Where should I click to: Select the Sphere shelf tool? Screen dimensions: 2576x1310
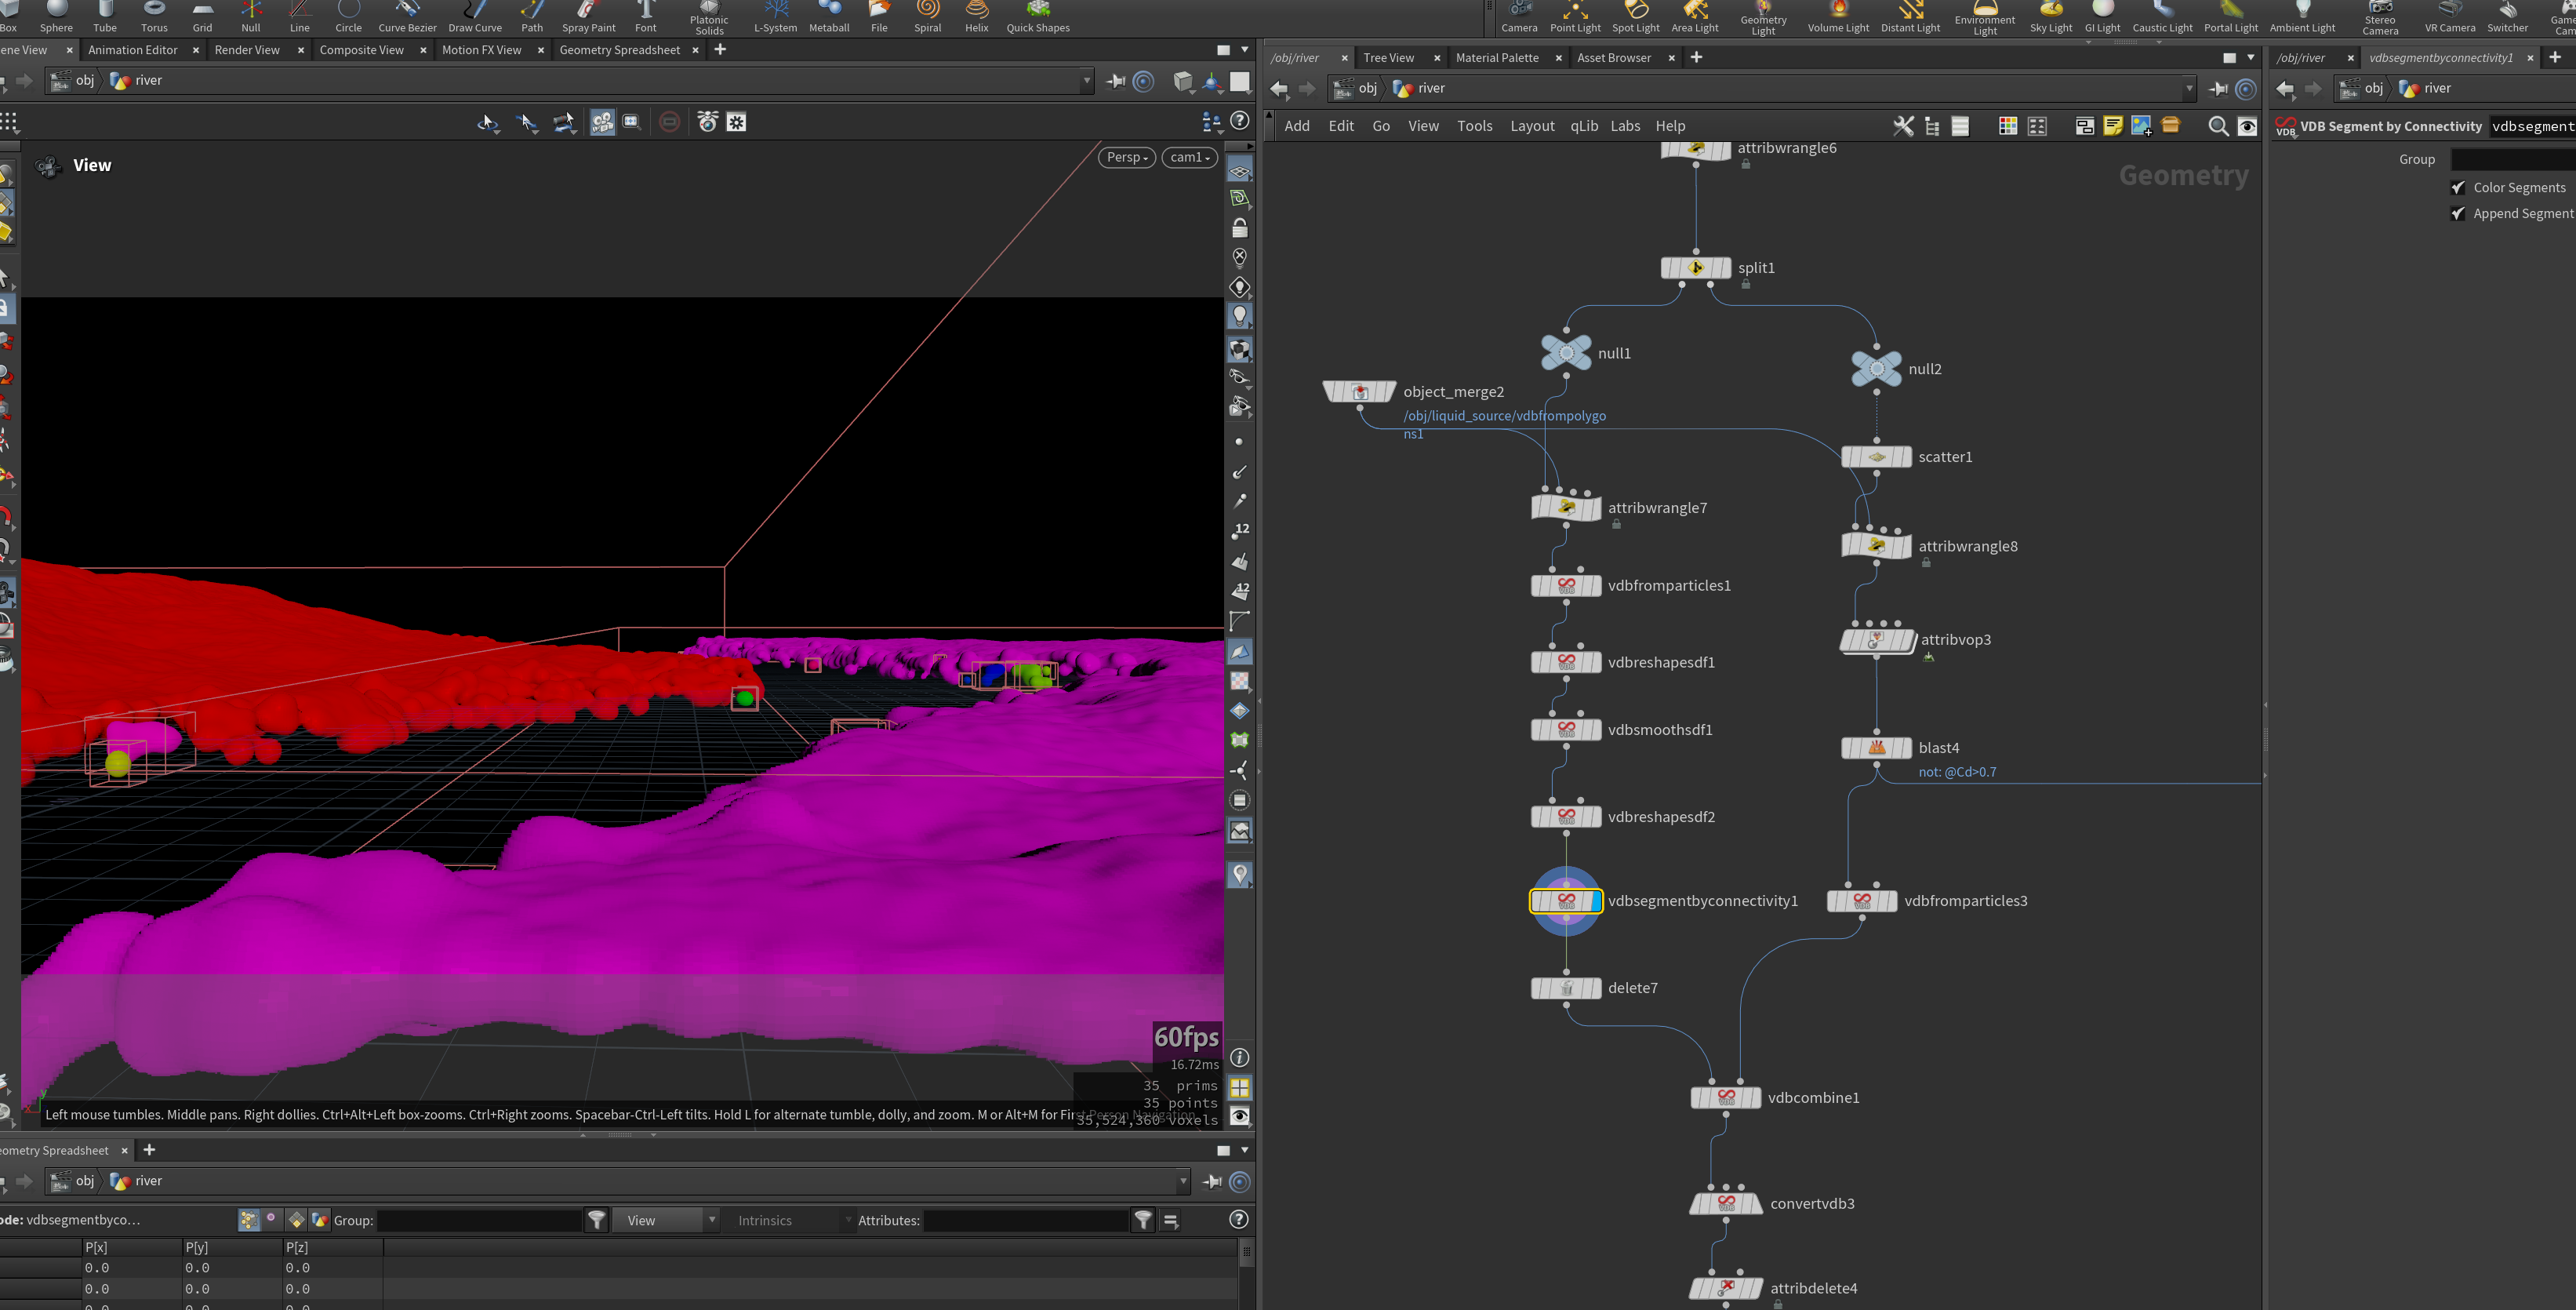coord(56,17)
